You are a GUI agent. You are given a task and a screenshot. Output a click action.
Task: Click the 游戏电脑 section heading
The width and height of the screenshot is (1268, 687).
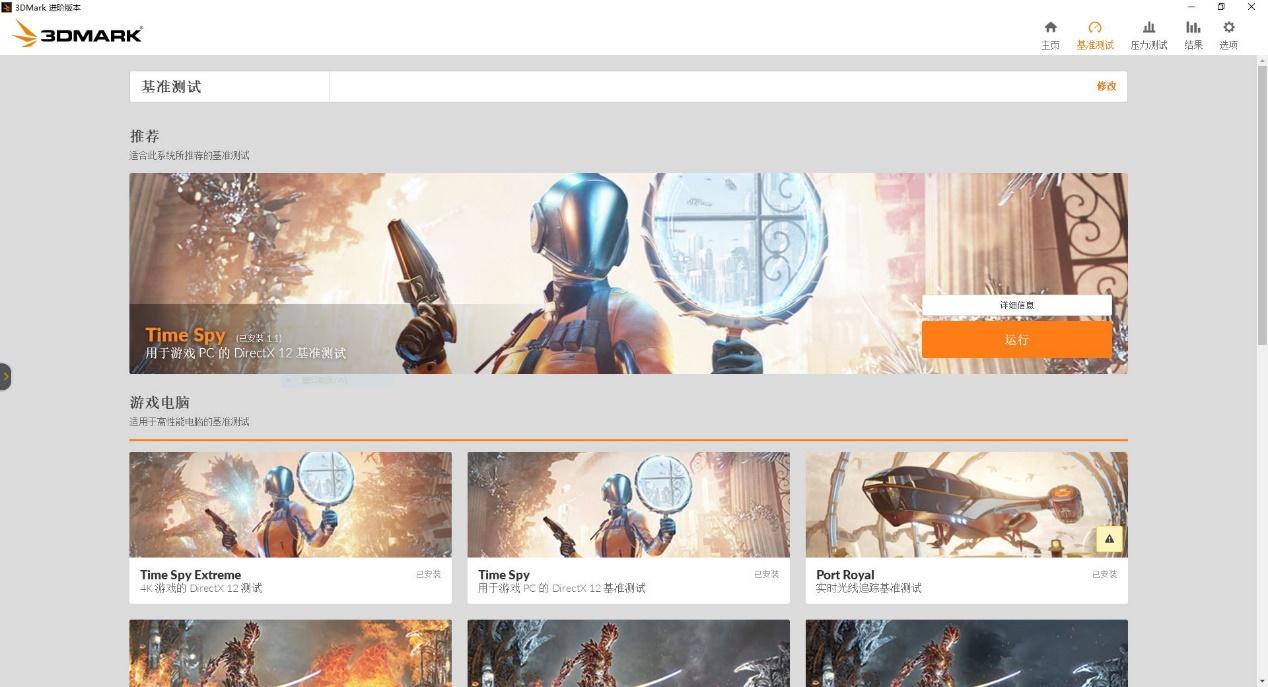coord(159,402)
